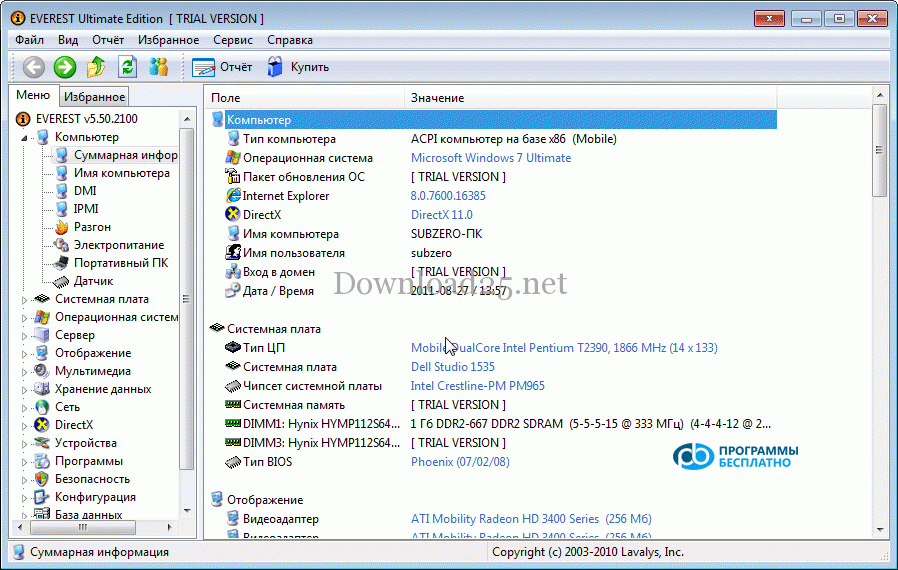
Task: Select the SUBZERO-ПК value
Action: 446,234
